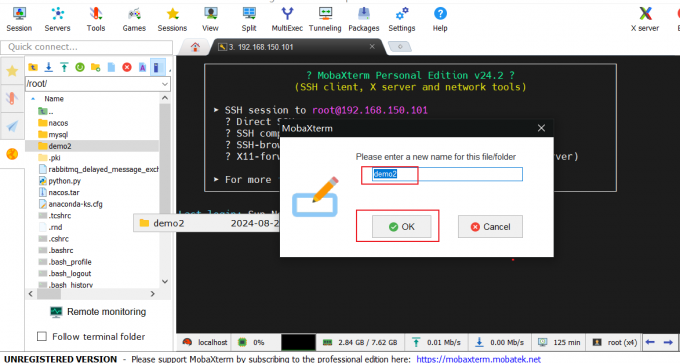Click the 2.84 GB / 7.62 GB memory indicator
This screenshot has height=363, width=680.
[x=360, y=342]
